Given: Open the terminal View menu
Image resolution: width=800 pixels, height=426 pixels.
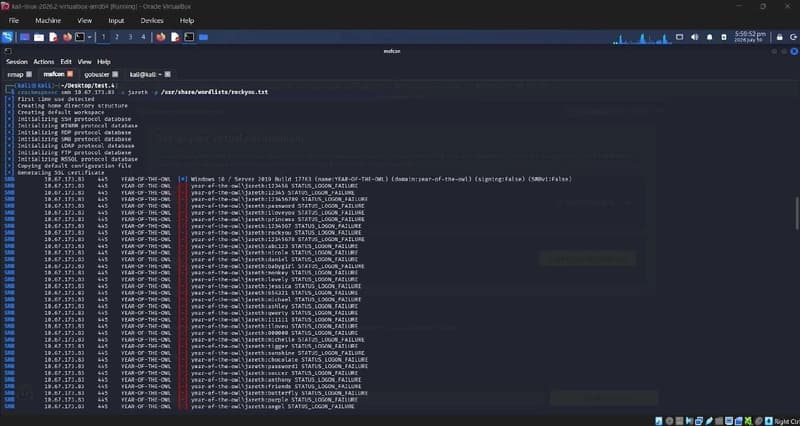Looking at the screenshot, I should pyautogui.click(x=84, y=62).
